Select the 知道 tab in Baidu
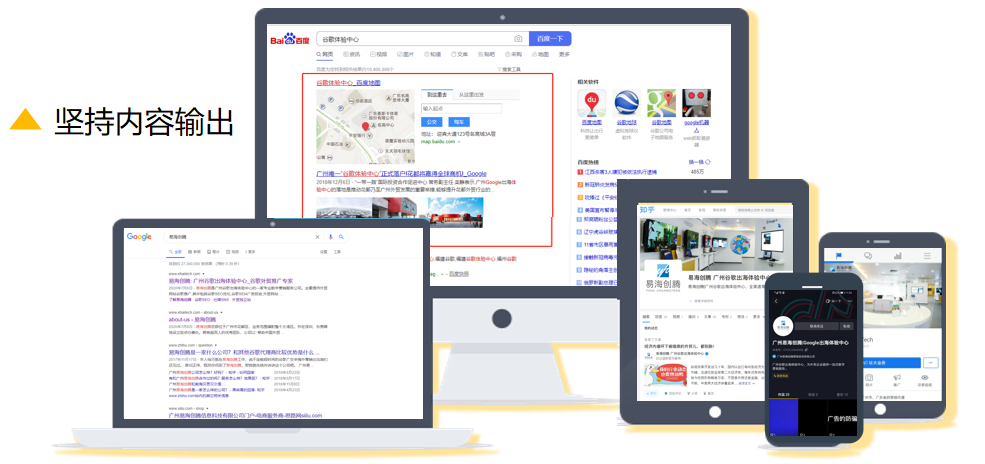Screen dimensions: 985x464 pyautogui.click(x=433, y=55)
